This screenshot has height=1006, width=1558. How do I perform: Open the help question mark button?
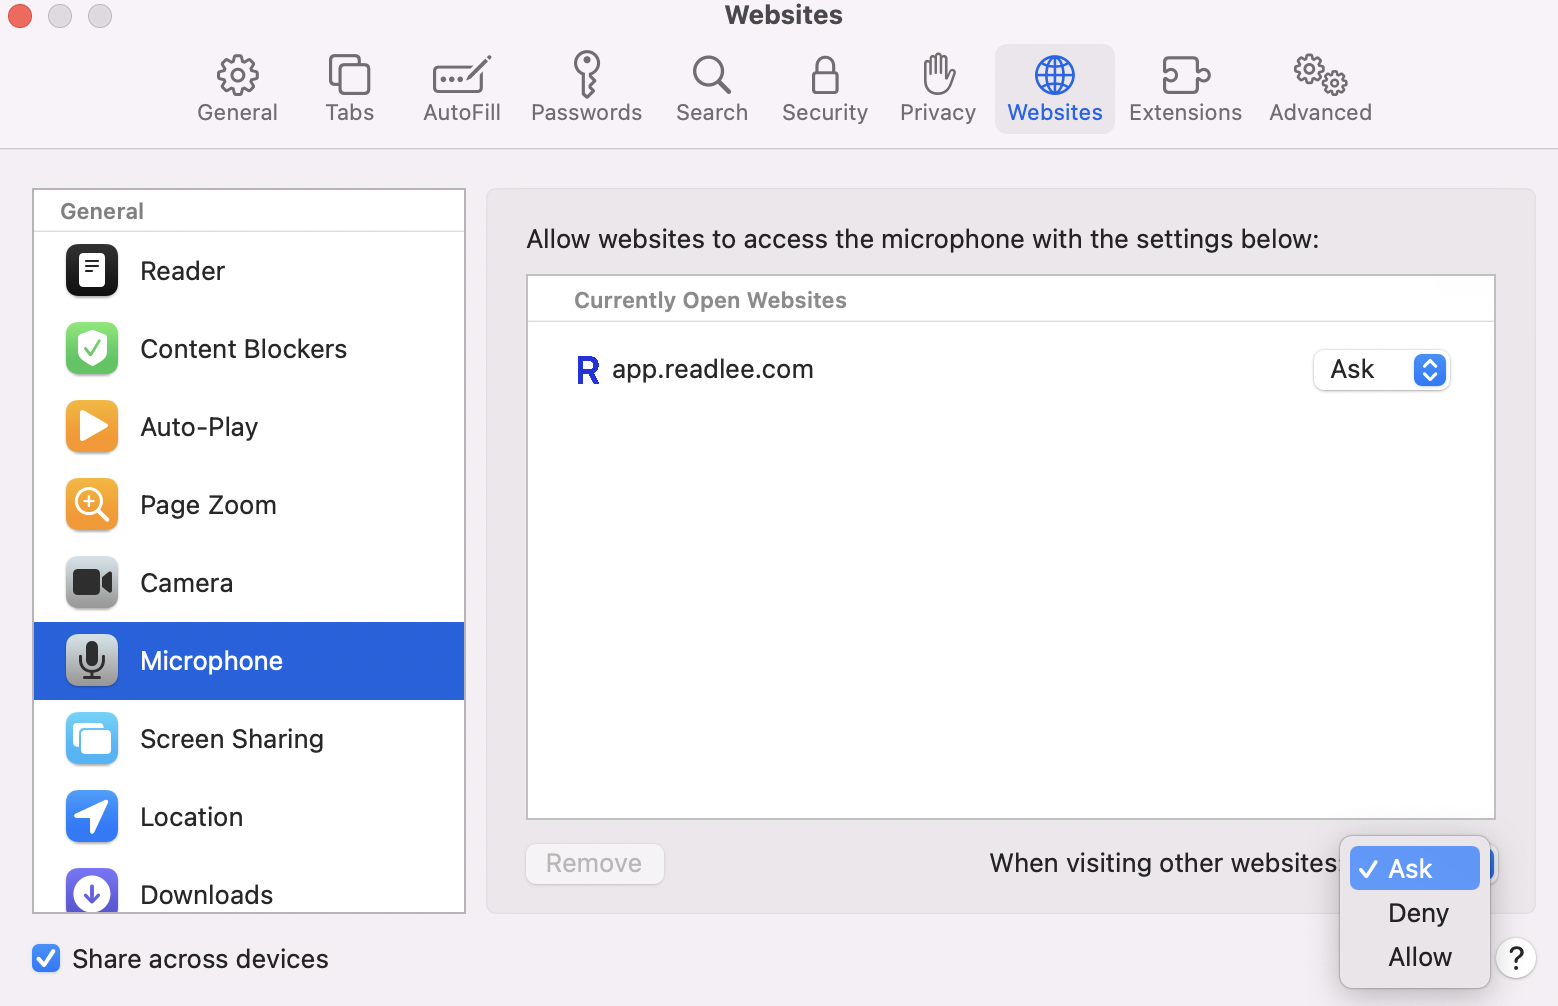tap(1516, 959)
